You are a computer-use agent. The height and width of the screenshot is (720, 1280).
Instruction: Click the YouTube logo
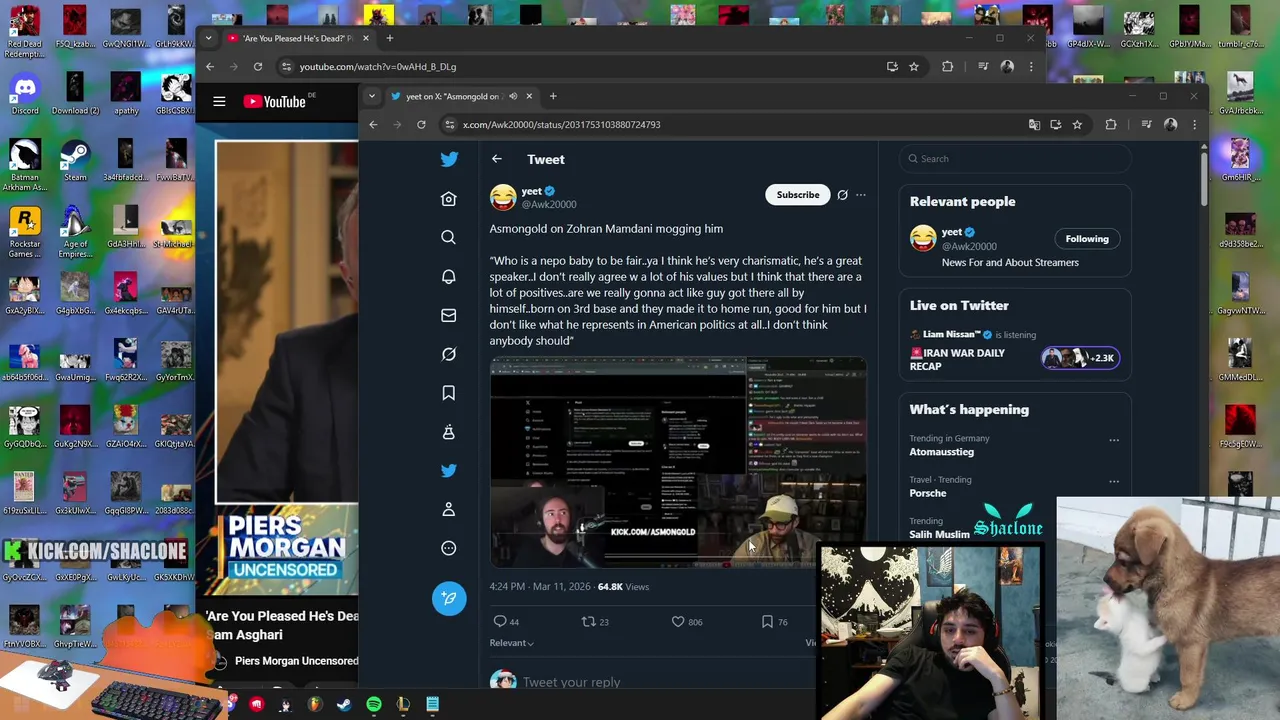coord(274,101)
